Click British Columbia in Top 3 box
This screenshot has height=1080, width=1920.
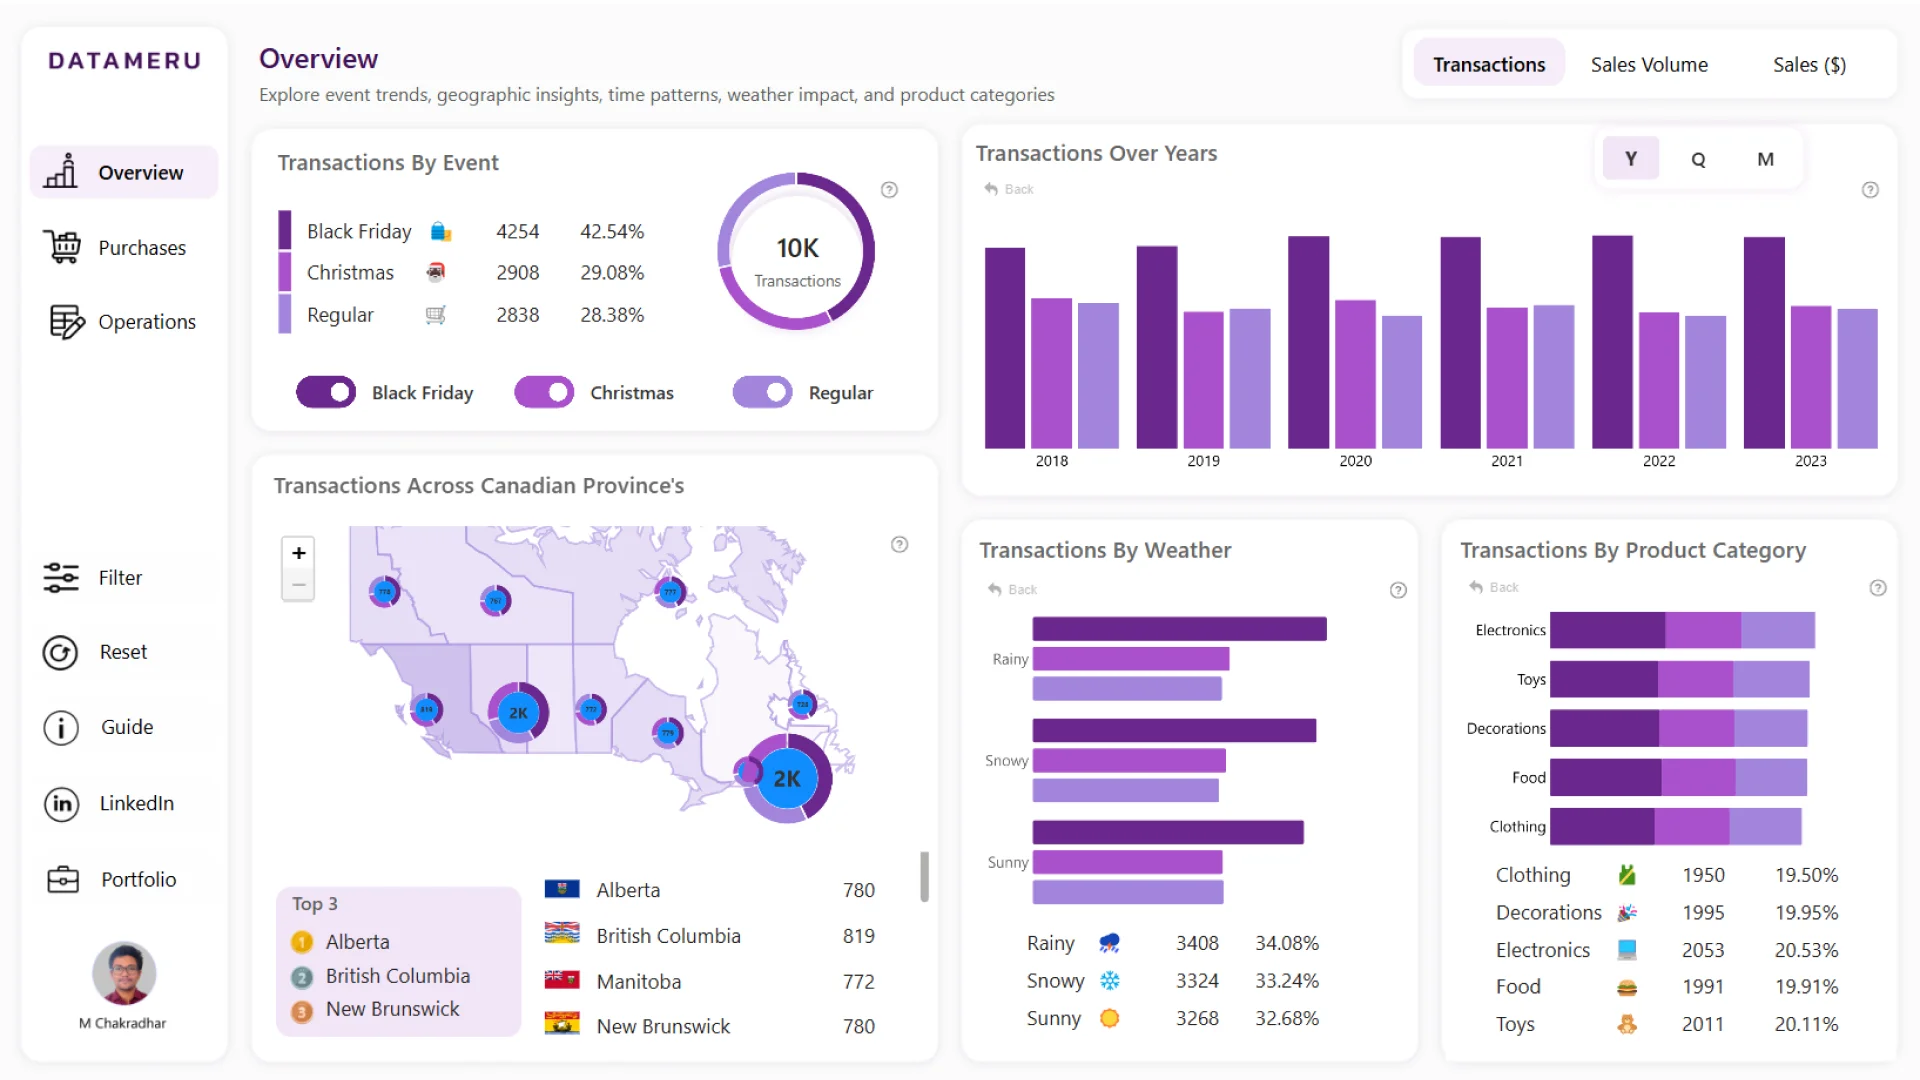tap(398, 976)
